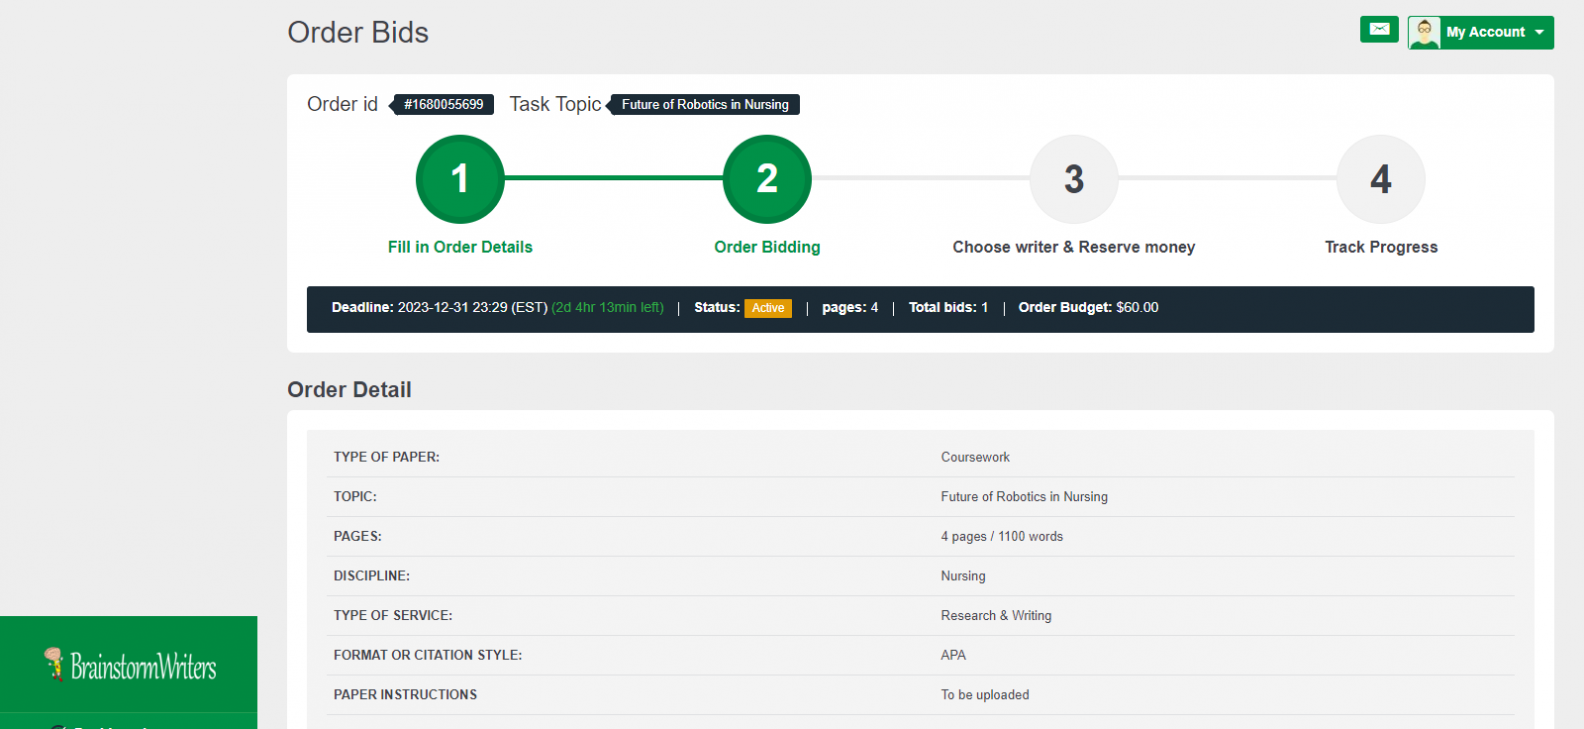
Task: Expand the My Account dropdown arrow
Action: (1539, 33)
